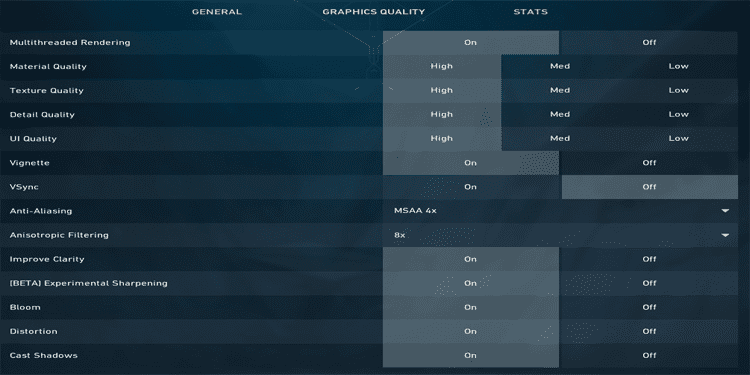
Task: Click the Detail Quality label
Action: pos(42,115)
